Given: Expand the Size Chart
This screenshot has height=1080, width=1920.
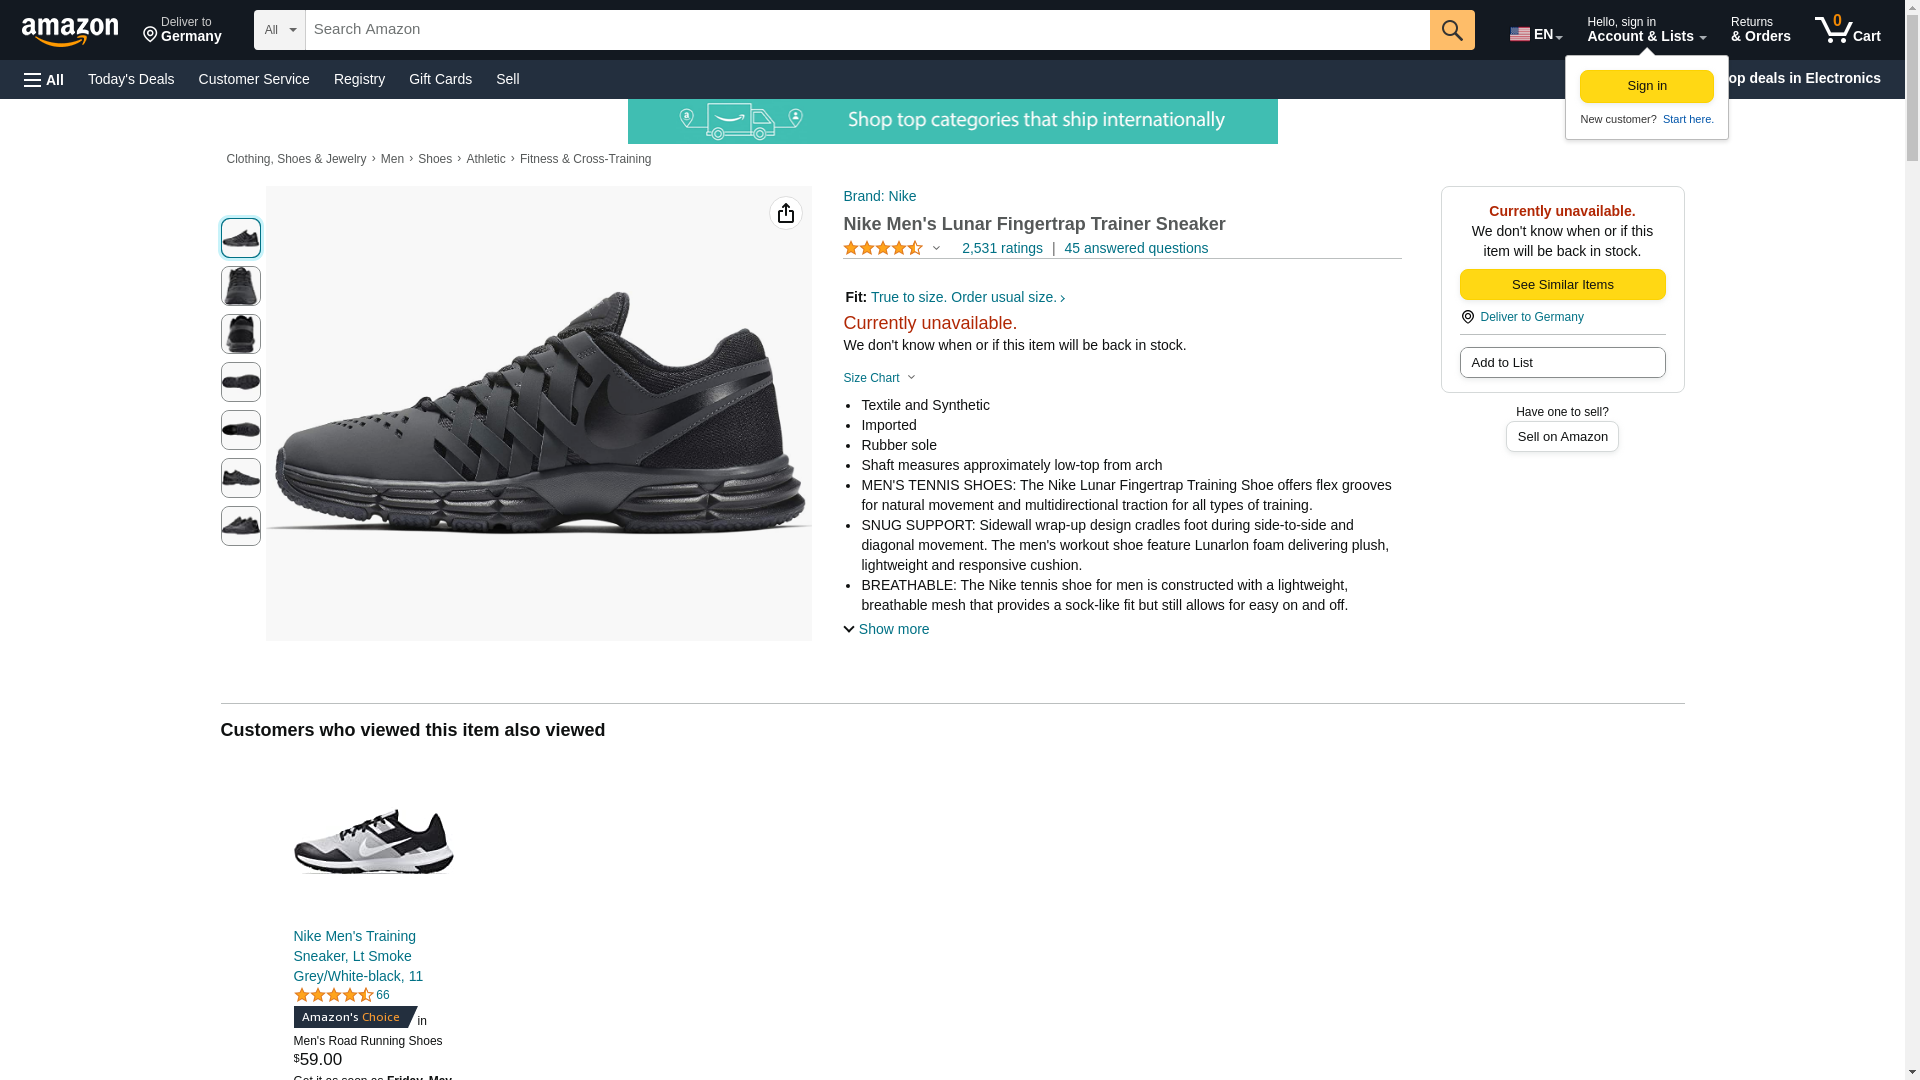Looking at the screenshot, I should coord(879,378).
